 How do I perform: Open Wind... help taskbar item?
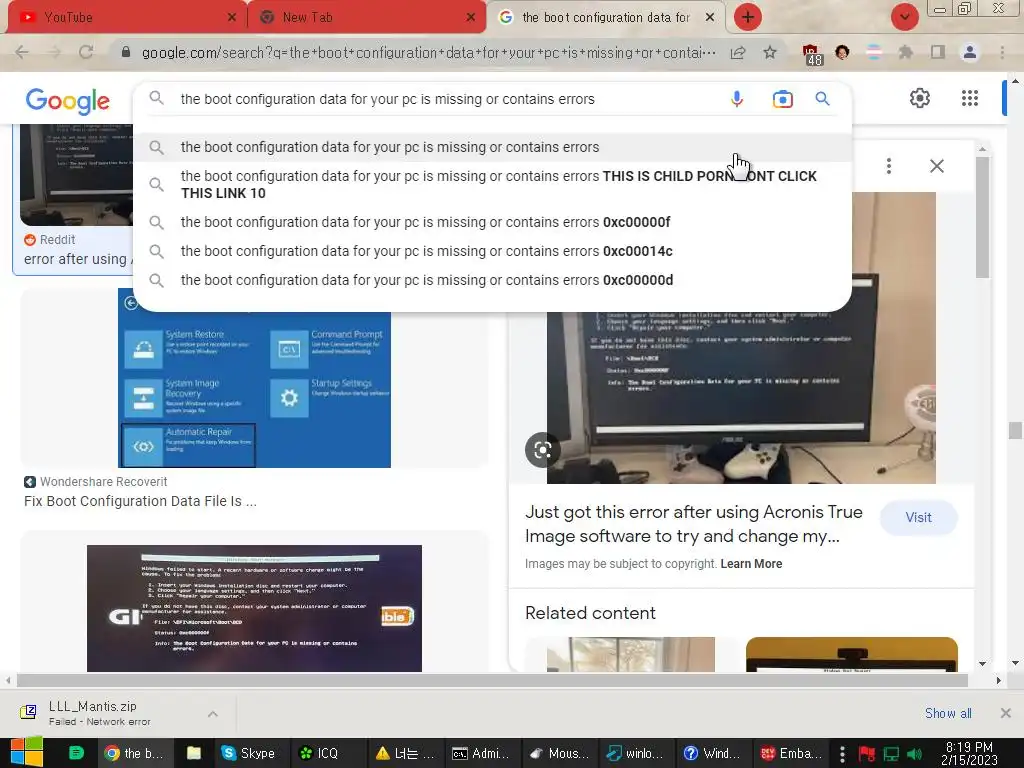[x=711, y=753]
